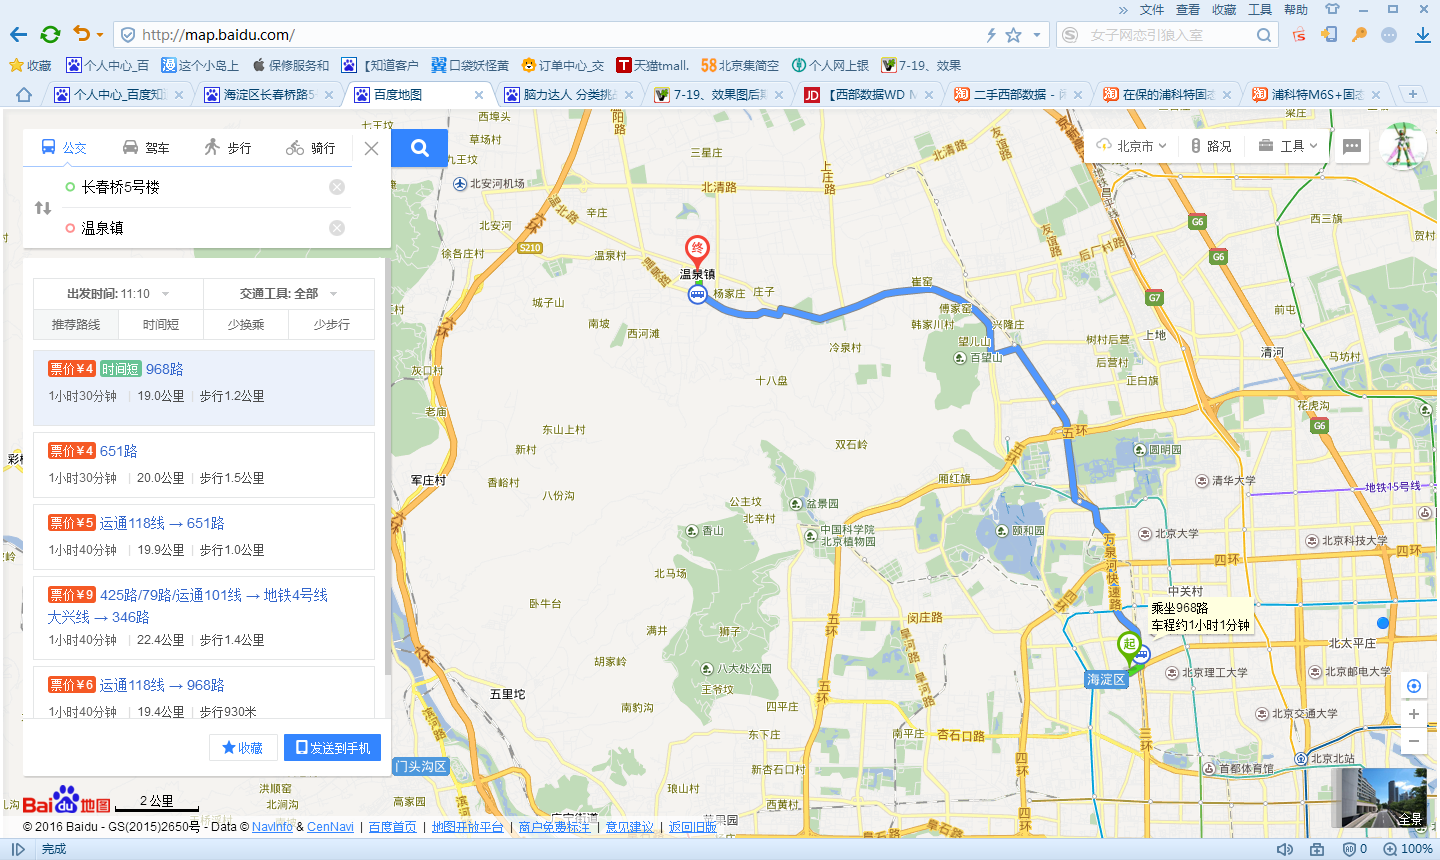Choose 少步行 sort option
1440x860 pixels.
pos(331,325)
